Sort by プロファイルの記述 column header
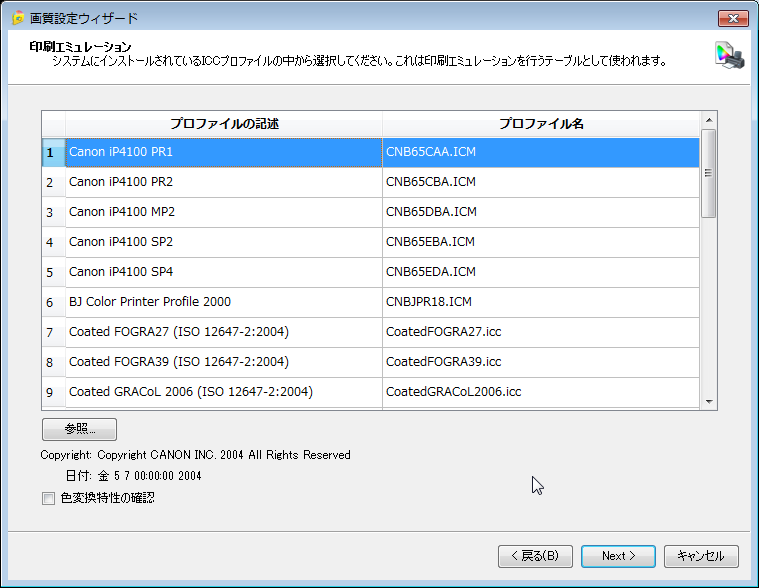Viewport: 759px width, 588px height. [x=223, y=123]
